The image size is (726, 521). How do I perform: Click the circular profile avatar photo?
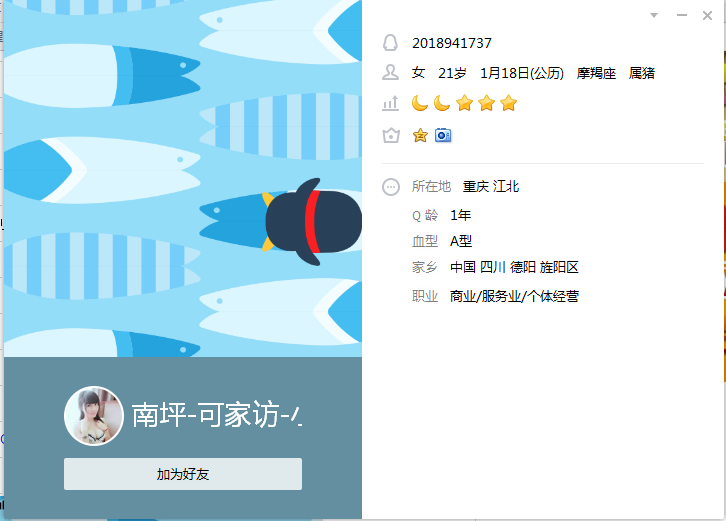[94, 416]
